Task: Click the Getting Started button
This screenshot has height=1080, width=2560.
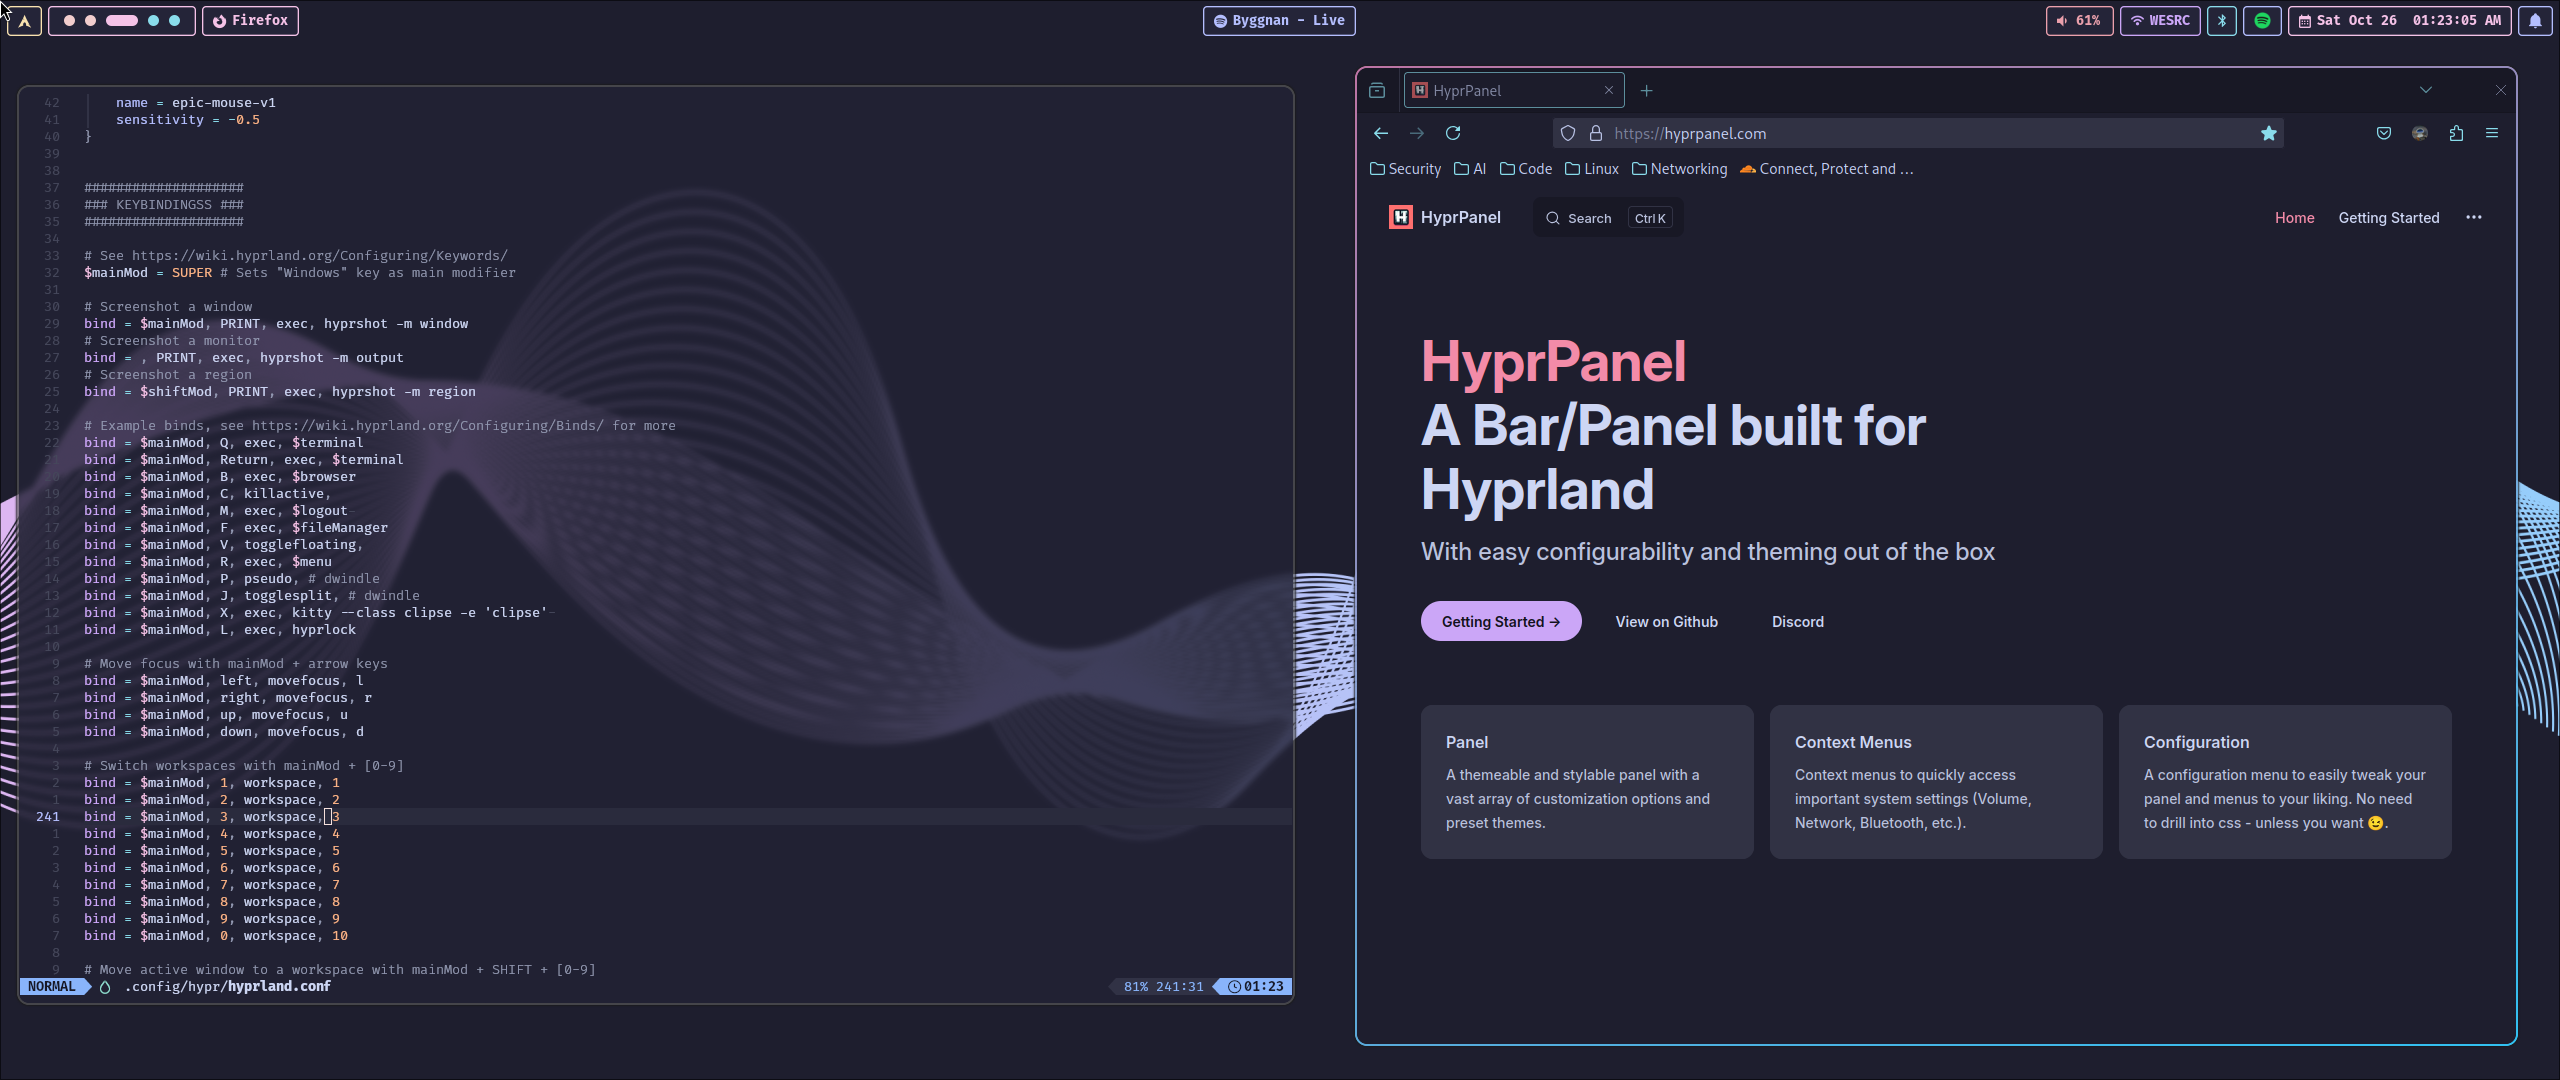Action: (x=1500, y=621)
